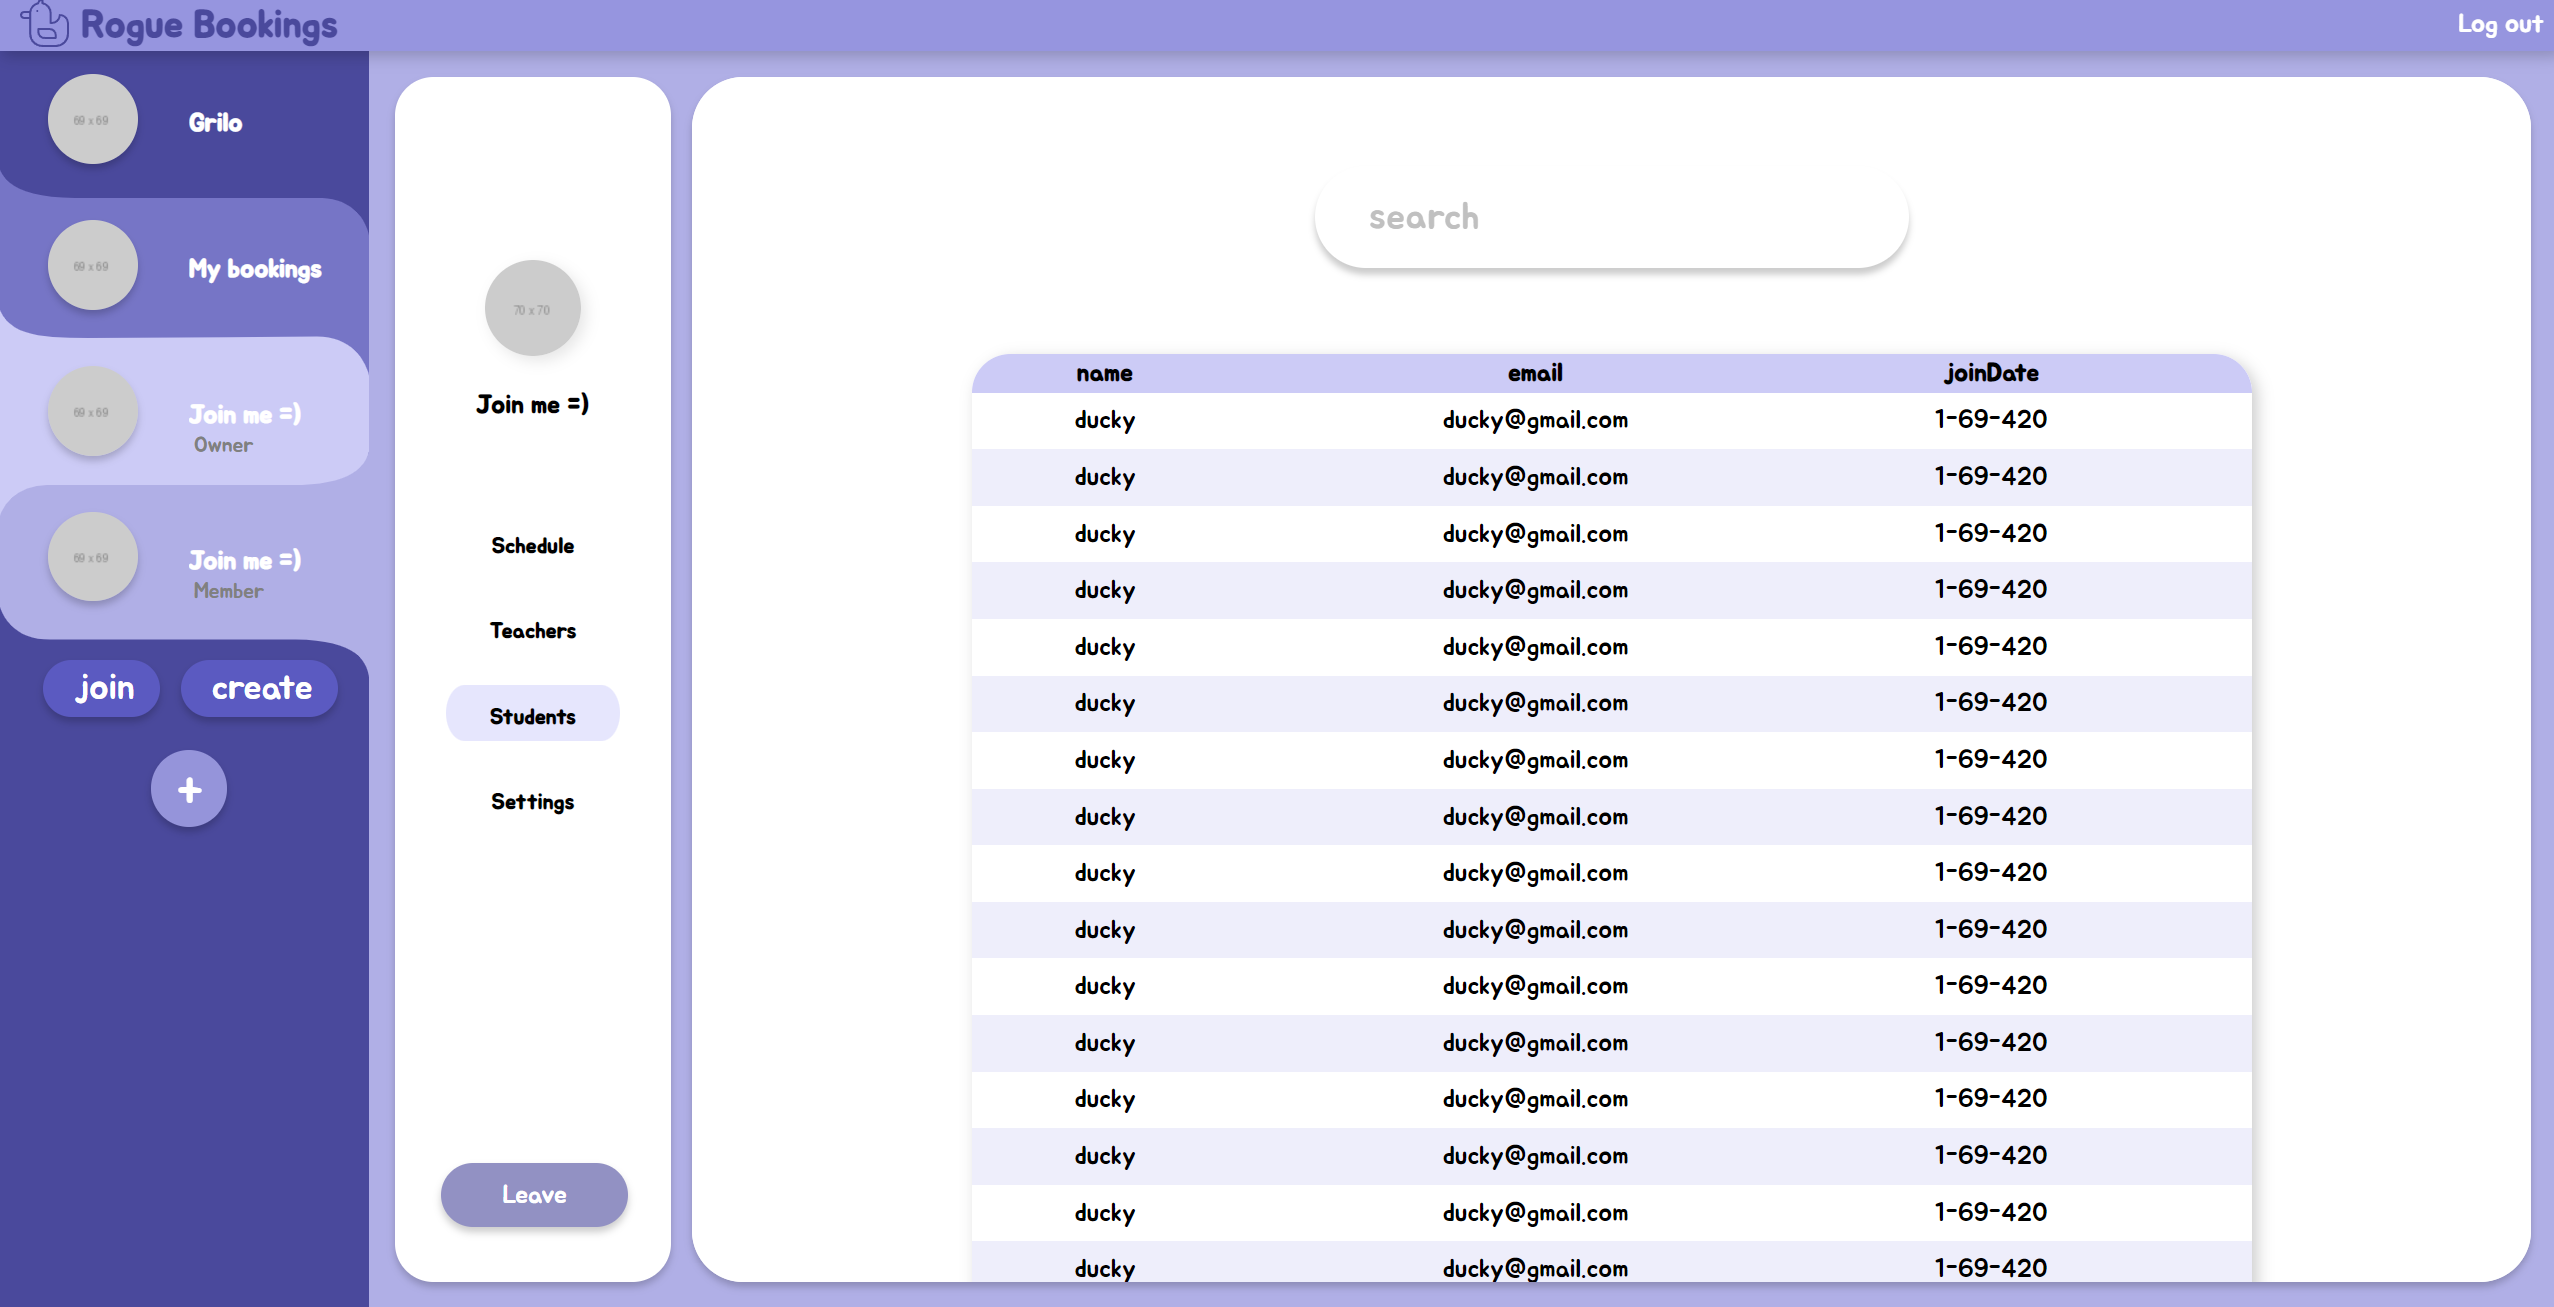
Task: Click the My bookings avatar
Action: [x=92, y=264]
